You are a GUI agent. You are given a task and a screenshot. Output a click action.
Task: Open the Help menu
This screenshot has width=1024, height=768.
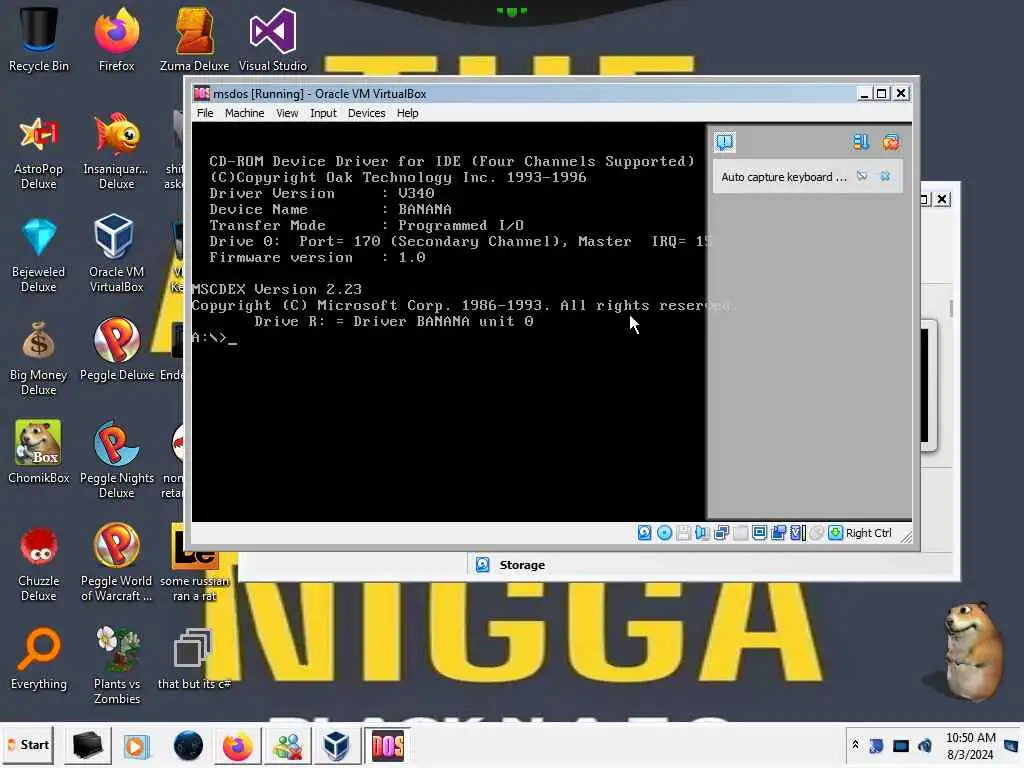408,113
